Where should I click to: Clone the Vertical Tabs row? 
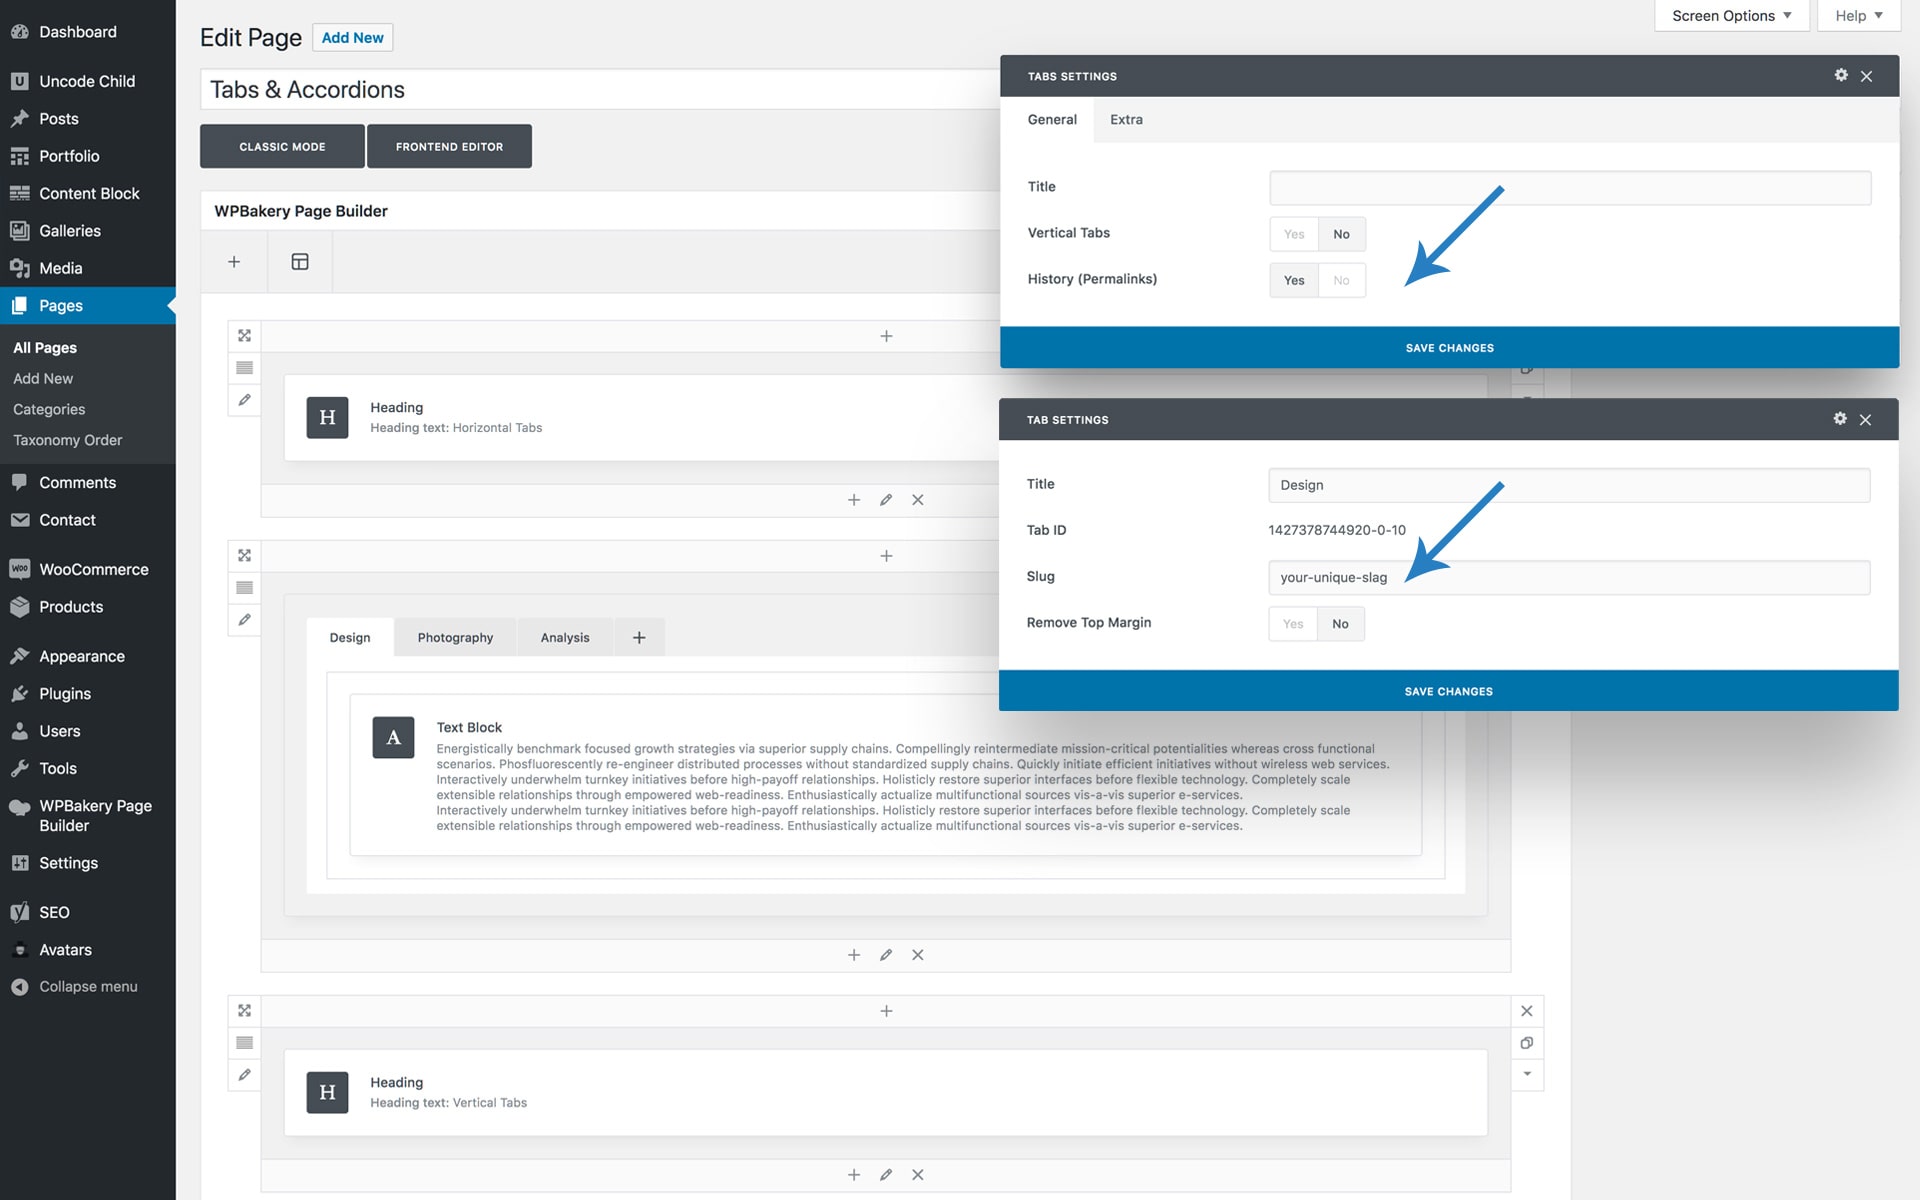click(1527, 1043)
